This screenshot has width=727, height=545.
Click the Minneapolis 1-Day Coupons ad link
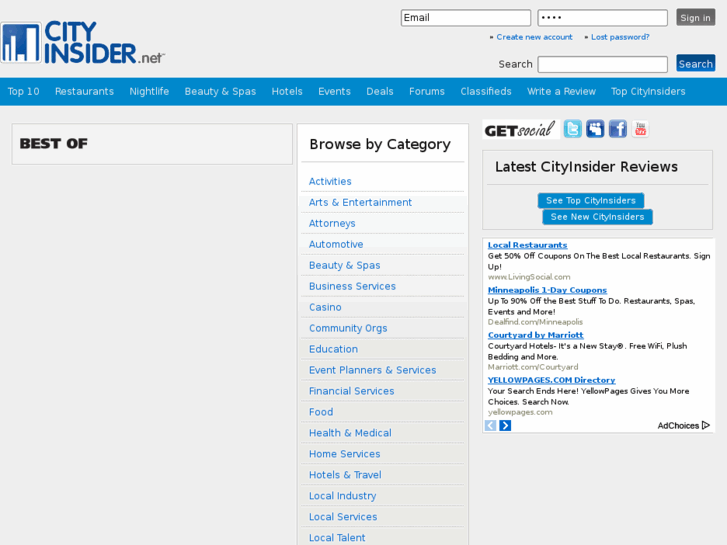point(547,290)
